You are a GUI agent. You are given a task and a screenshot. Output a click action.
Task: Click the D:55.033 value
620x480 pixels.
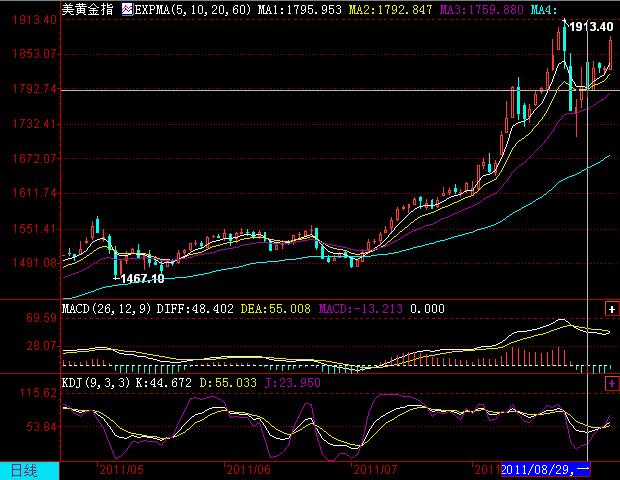click(228, 383)
